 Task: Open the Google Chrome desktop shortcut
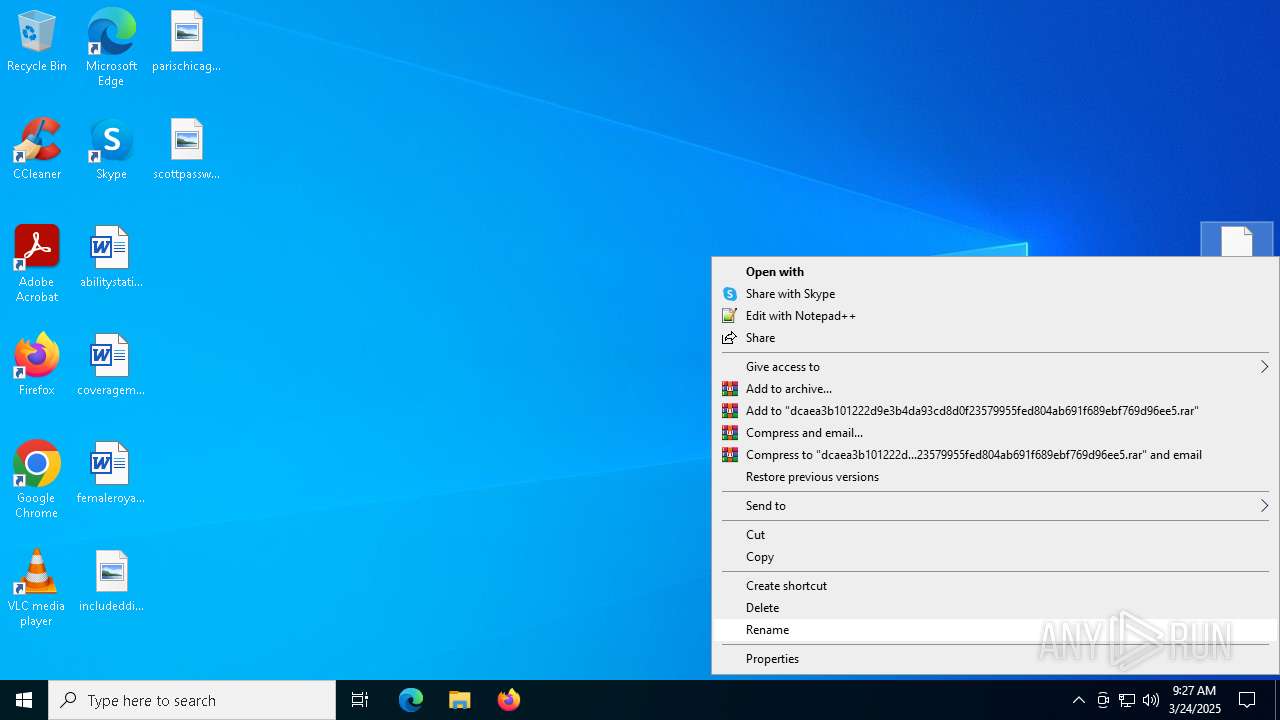point(37,480)
